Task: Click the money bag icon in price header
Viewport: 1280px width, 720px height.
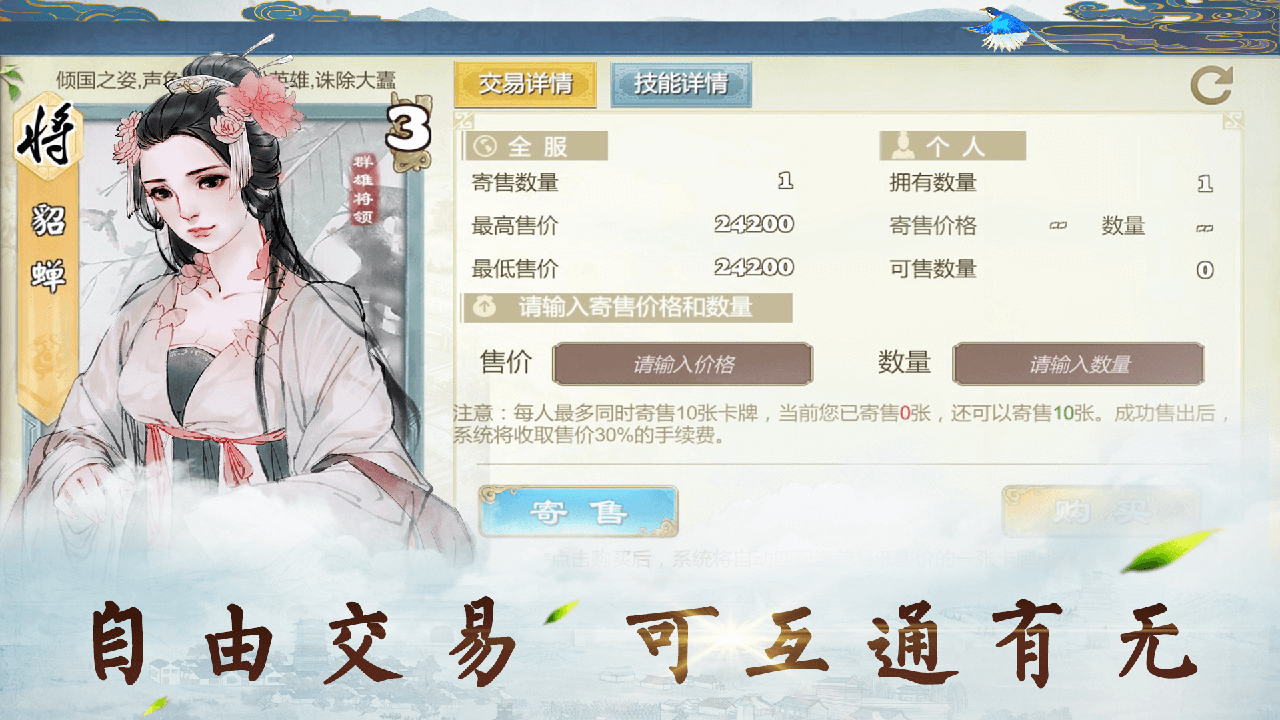Action: pyautogui.click(x=485, y=307)
